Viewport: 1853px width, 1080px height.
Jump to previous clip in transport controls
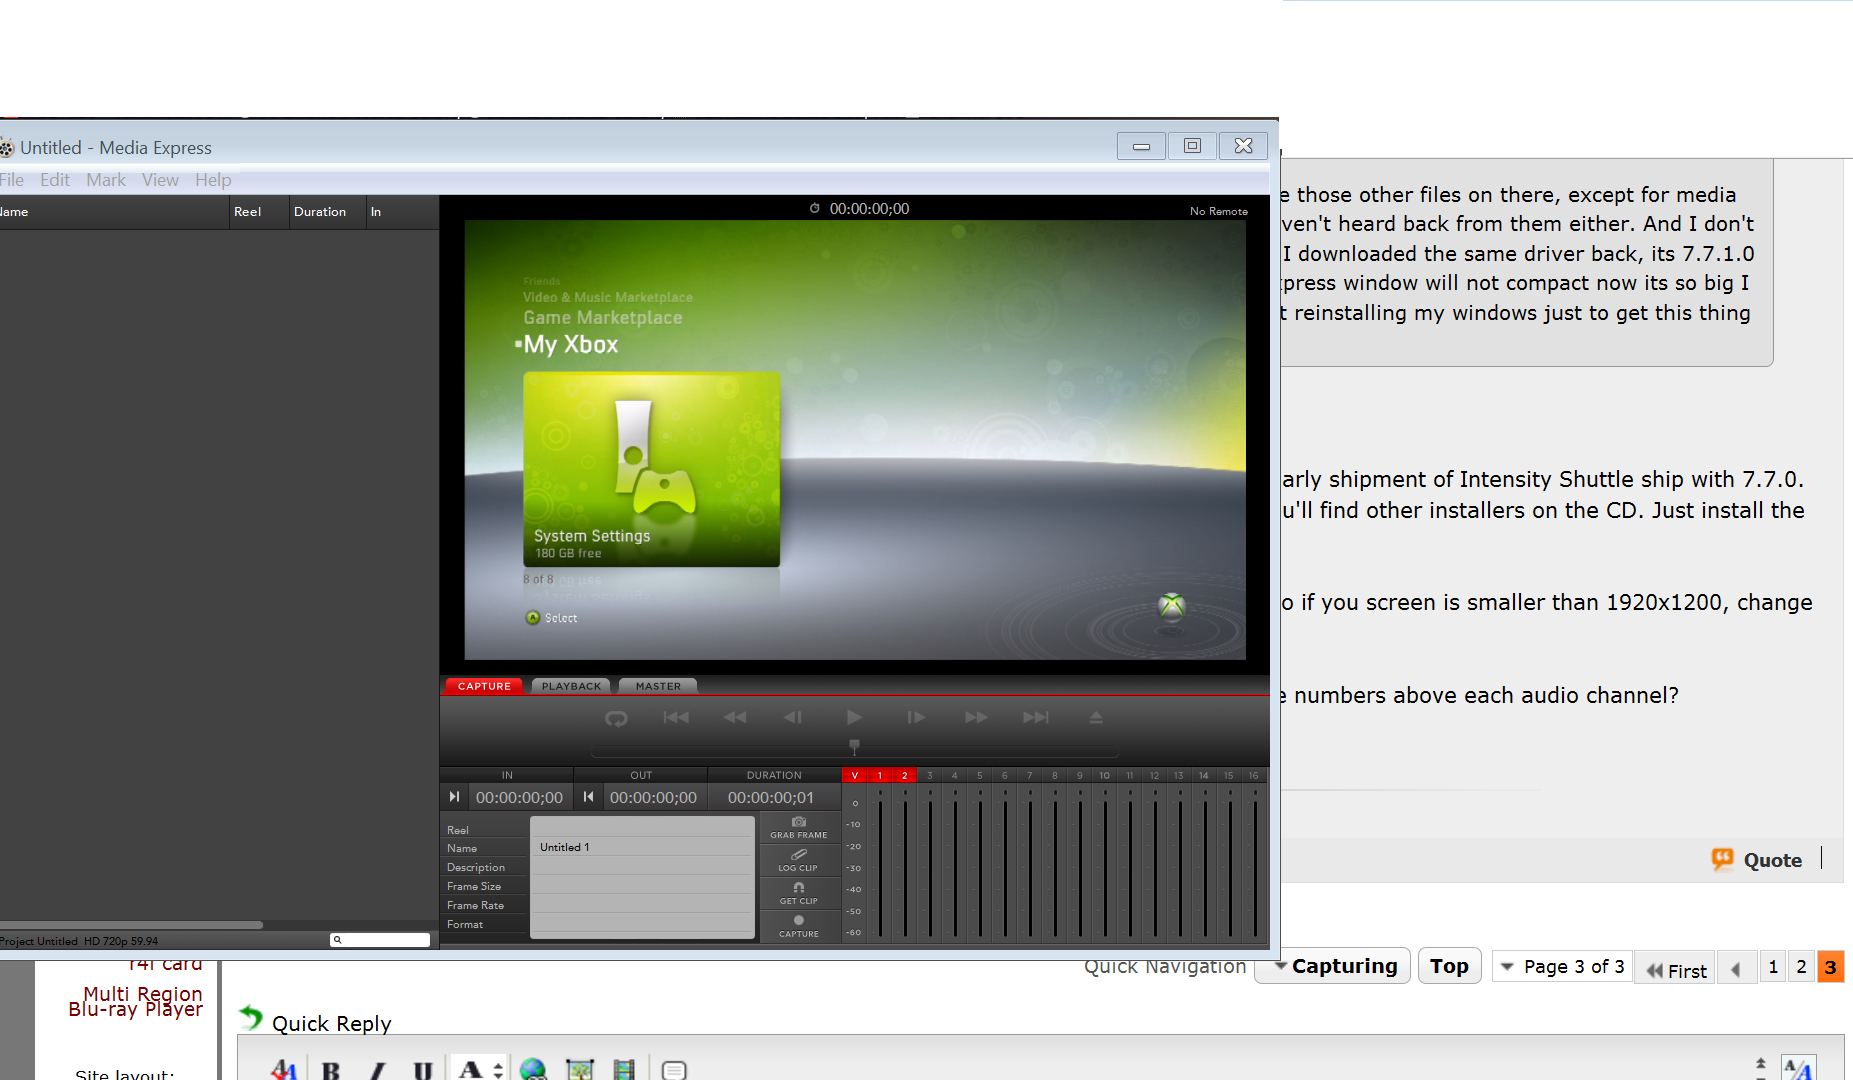pyautogui.click(x=676, y=718)
